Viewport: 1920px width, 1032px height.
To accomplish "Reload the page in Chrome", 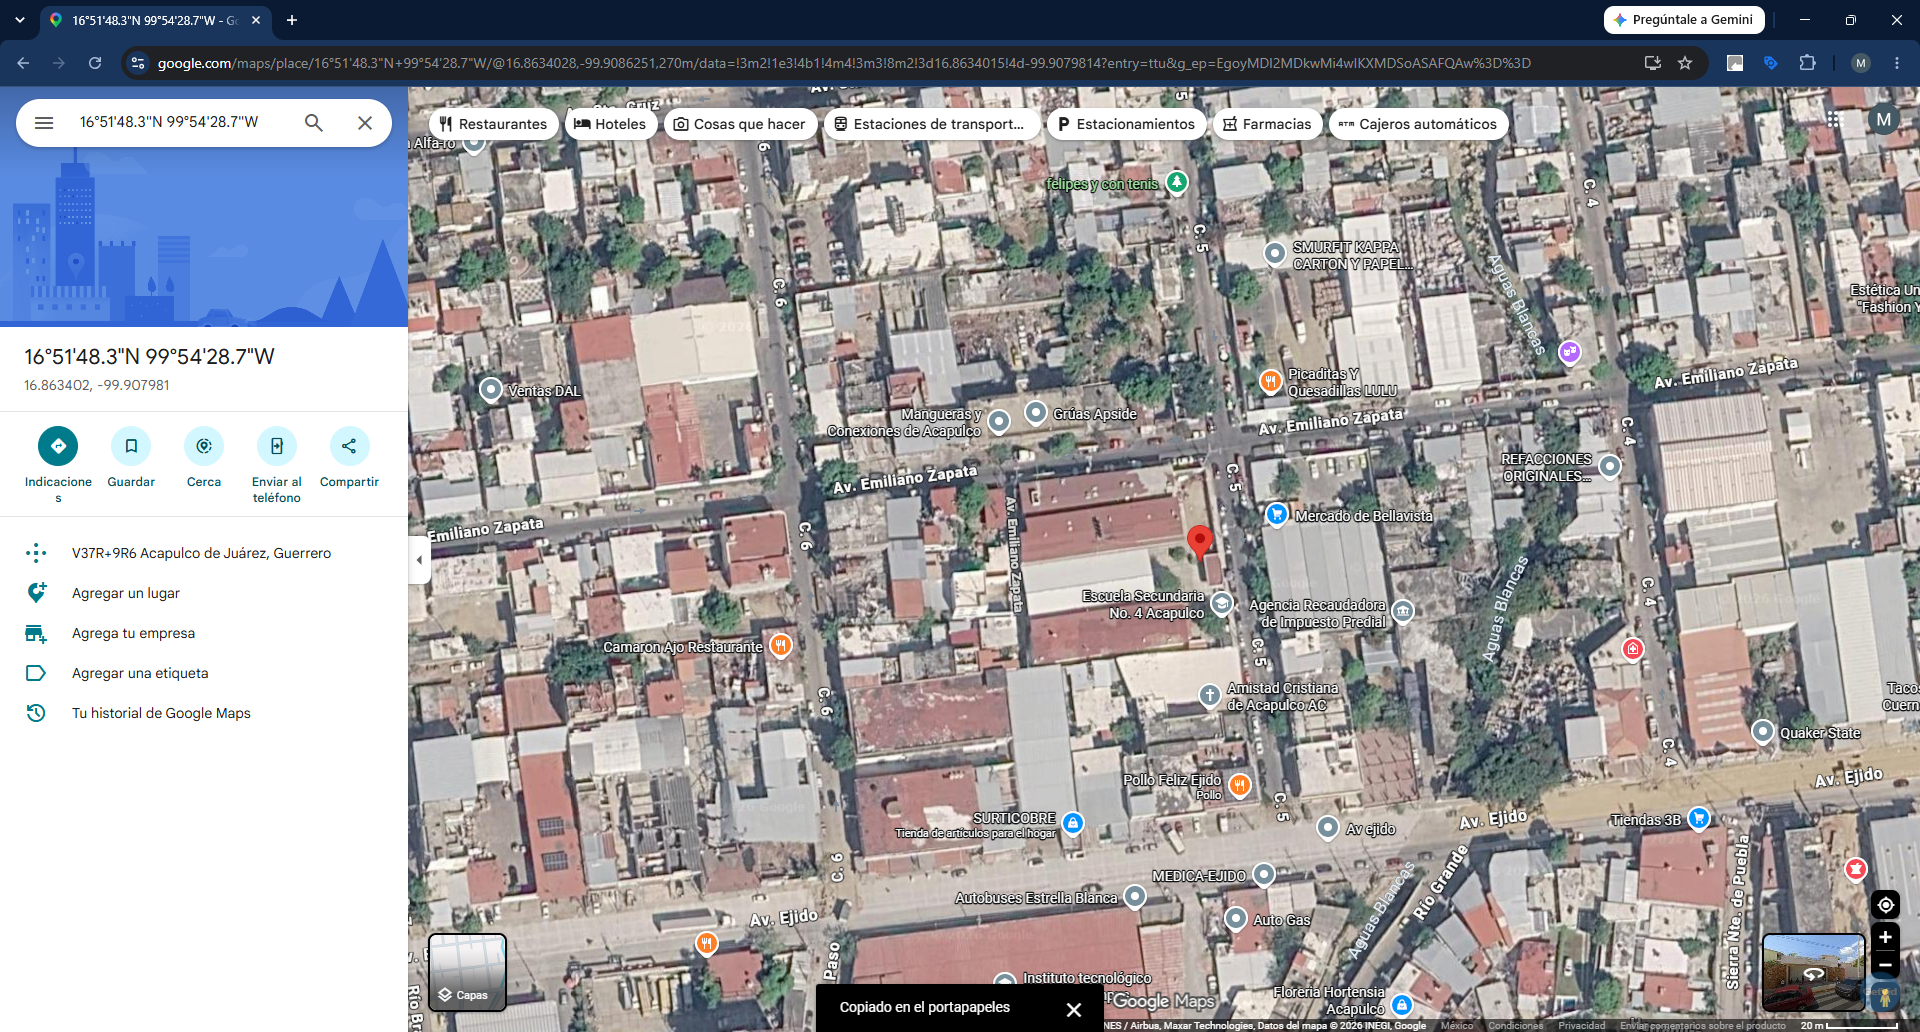I will [95, 63].
